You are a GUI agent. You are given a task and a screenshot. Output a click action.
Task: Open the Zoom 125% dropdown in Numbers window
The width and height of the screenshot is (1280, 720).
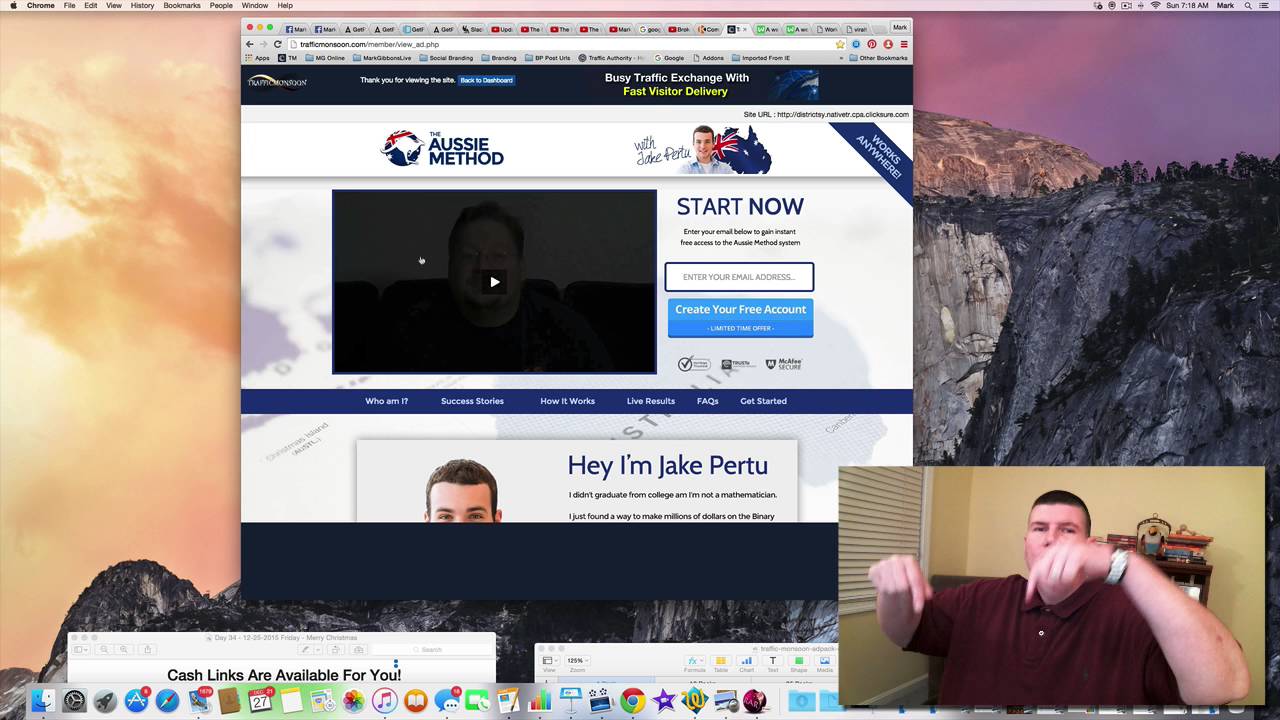pyautogui.click(x=577, y=661)
